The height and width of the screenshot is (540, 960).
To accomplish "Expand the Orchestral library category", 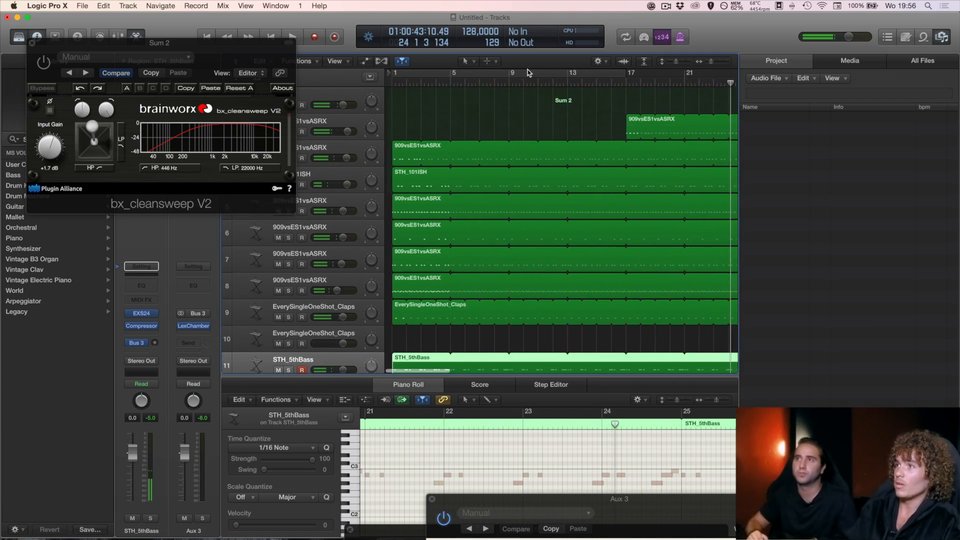I will click(108, 228).
